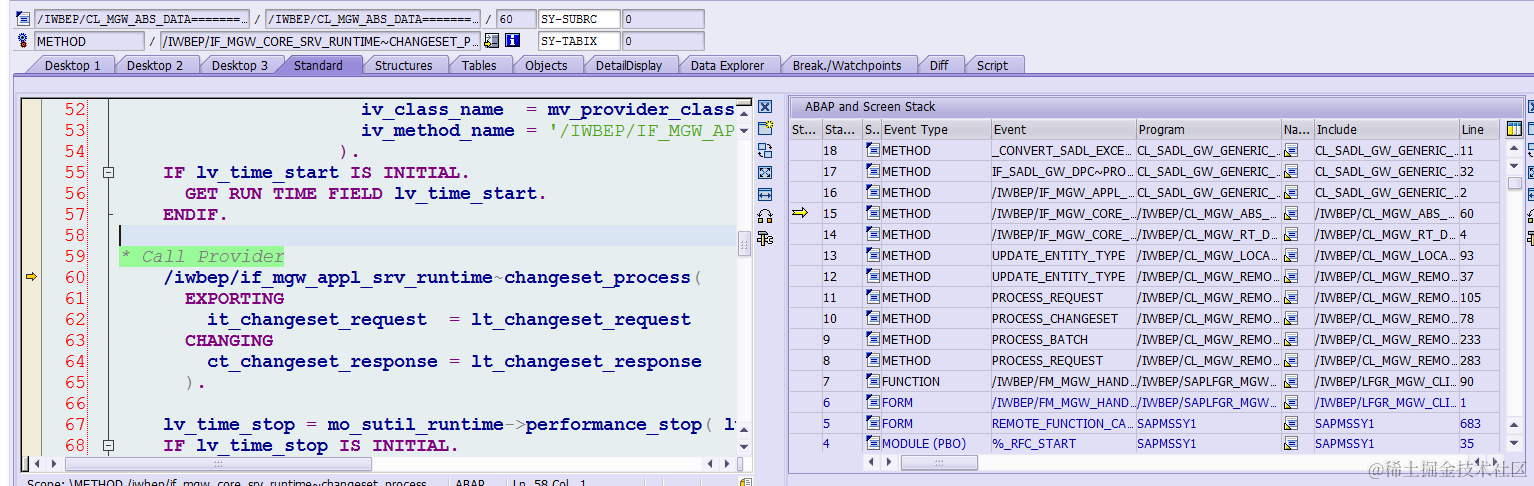The height and width of the screenshot is (486, 1534).
Task: Click the navigation icon in row with line 93
Action: pyautogui.click(x=1291, y=255)
